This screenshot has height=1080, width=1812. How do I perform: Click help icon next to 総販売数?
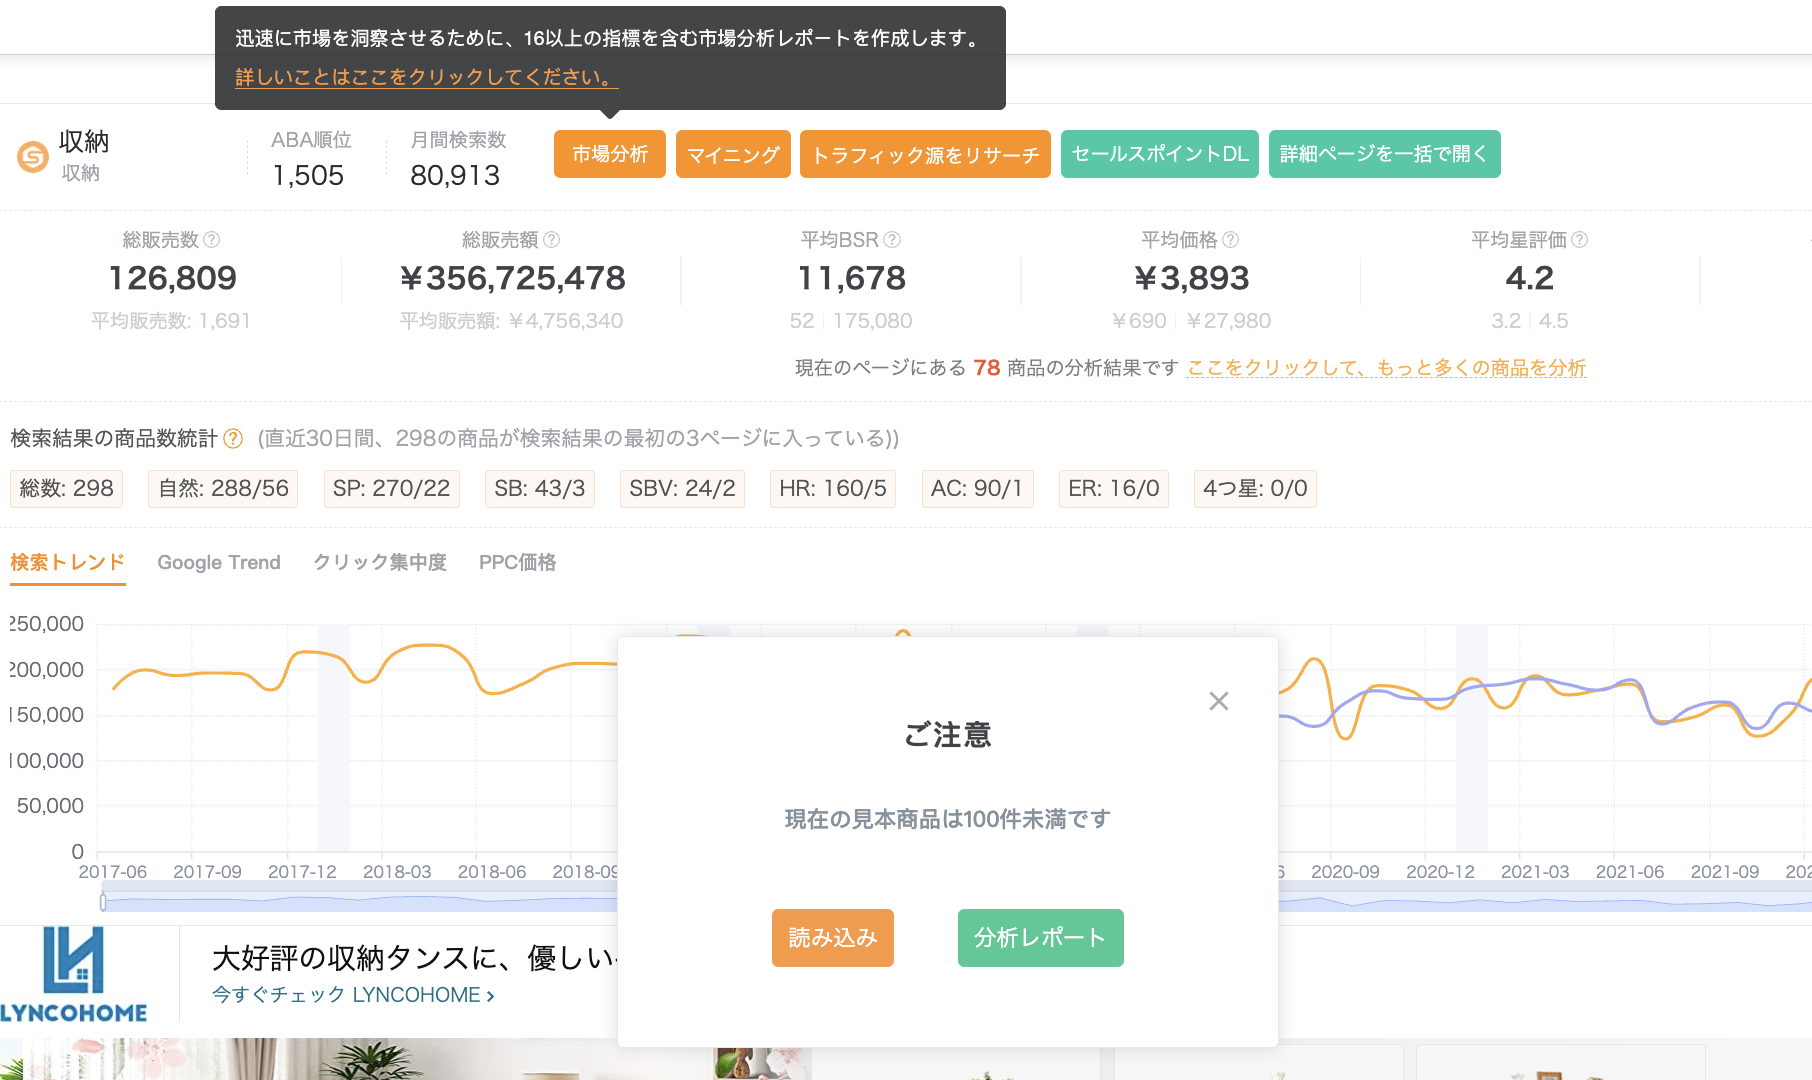pyautogui.click(x=212, y=240)
